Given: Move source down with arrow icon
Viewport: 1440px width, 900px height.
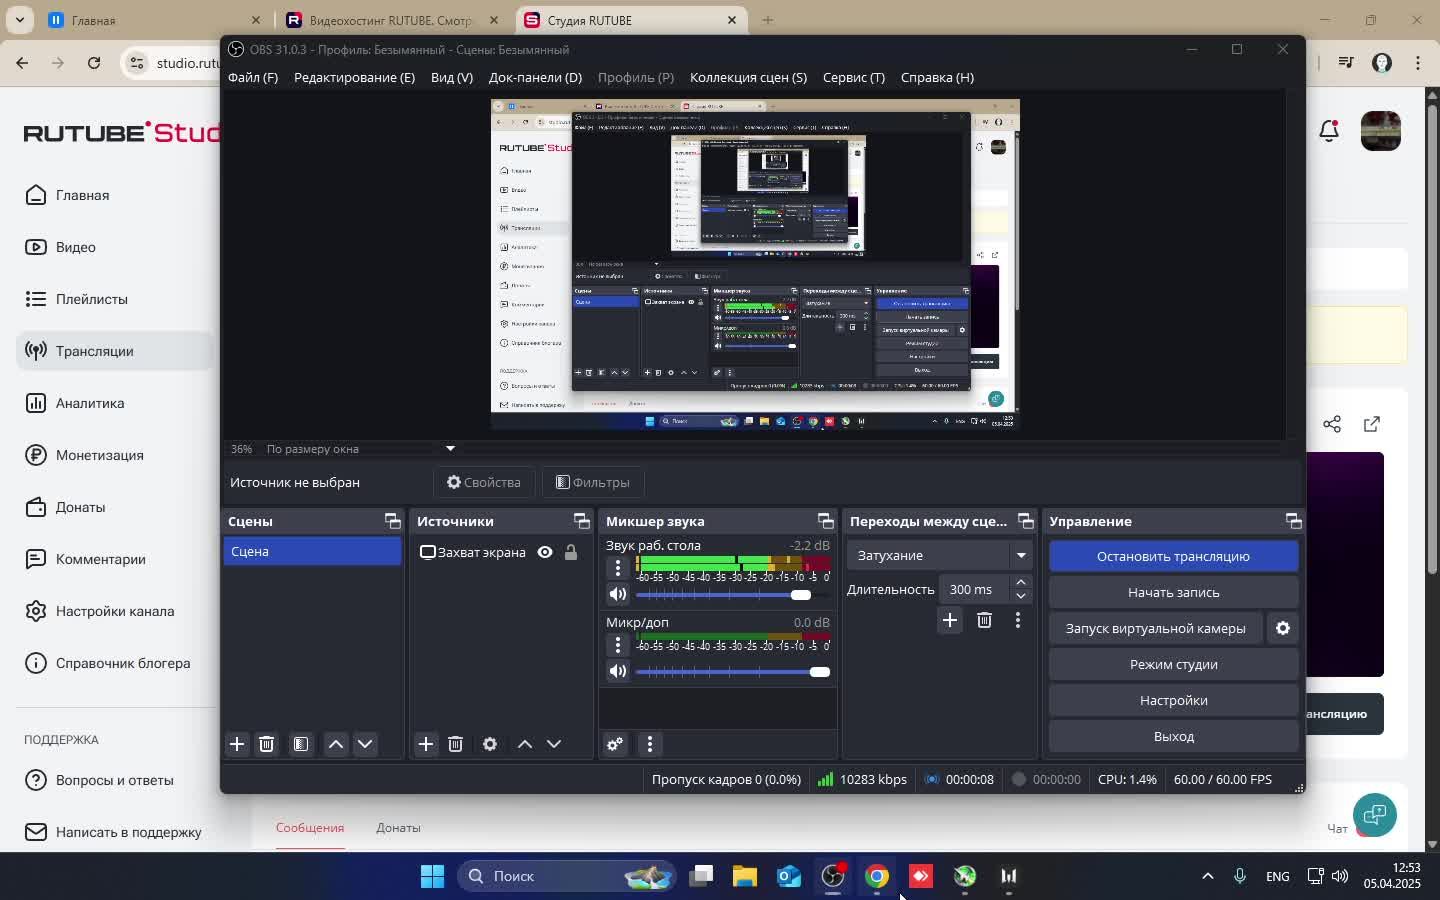Looking at the screenshot, I should point(554,744).
